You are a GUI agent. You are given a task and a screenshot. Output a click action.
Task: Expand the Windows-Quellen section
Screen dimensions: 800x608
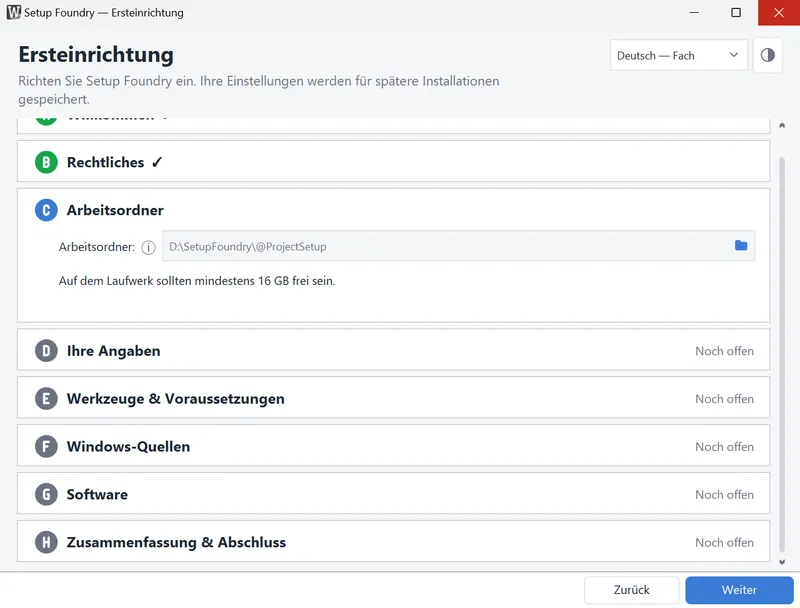pos(393,446)
